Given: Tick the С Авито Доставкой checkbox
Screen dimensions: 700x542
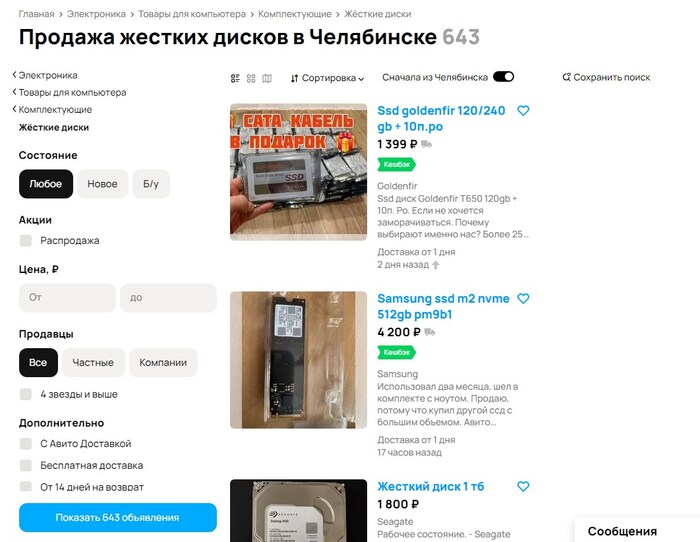Looking at the screenshot, I should click(x=26, y=443).
